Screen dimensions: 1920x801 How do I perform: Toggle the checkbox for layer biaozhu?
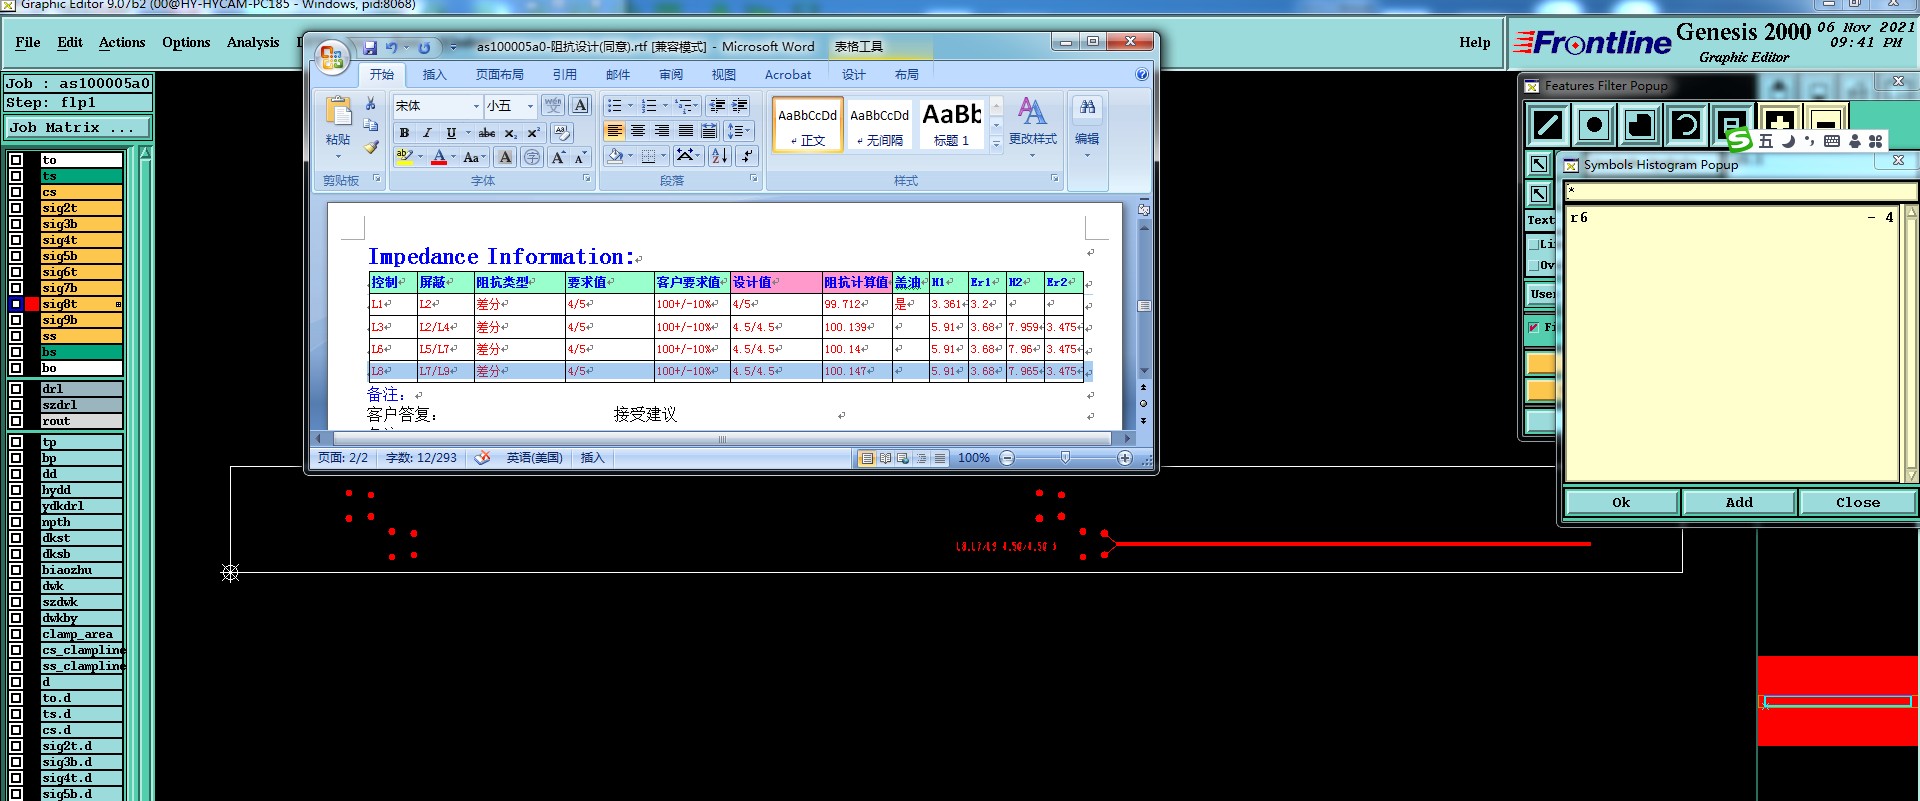pyautogui.click(x=16, y=570)
